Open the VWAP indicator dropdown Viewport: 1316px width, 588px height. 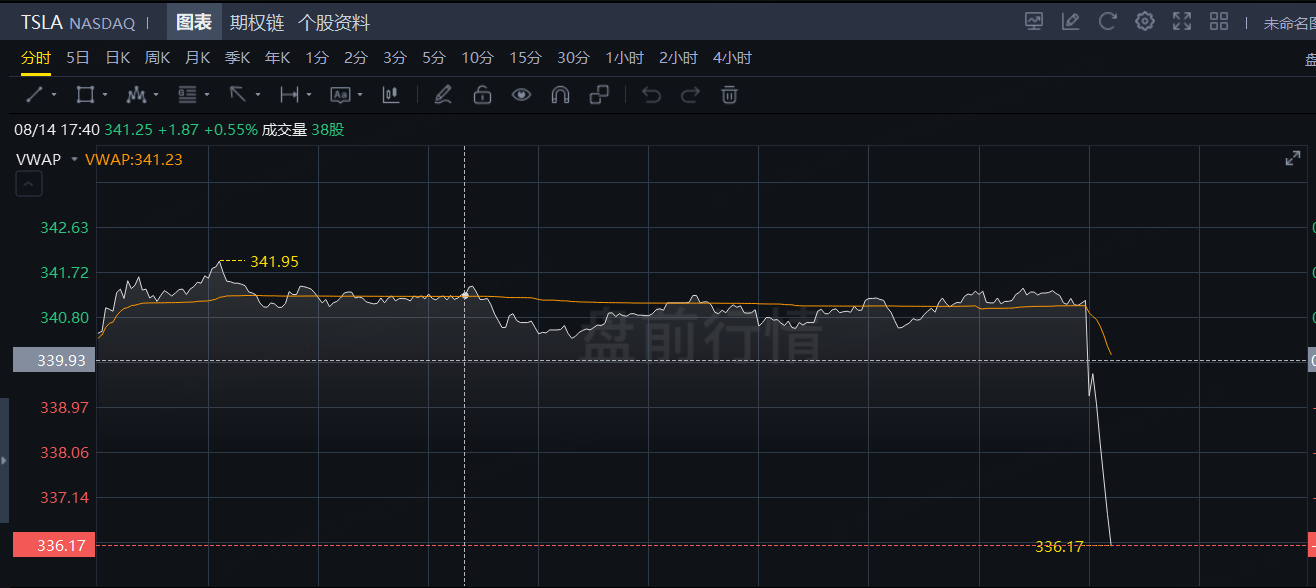[74, 159]
